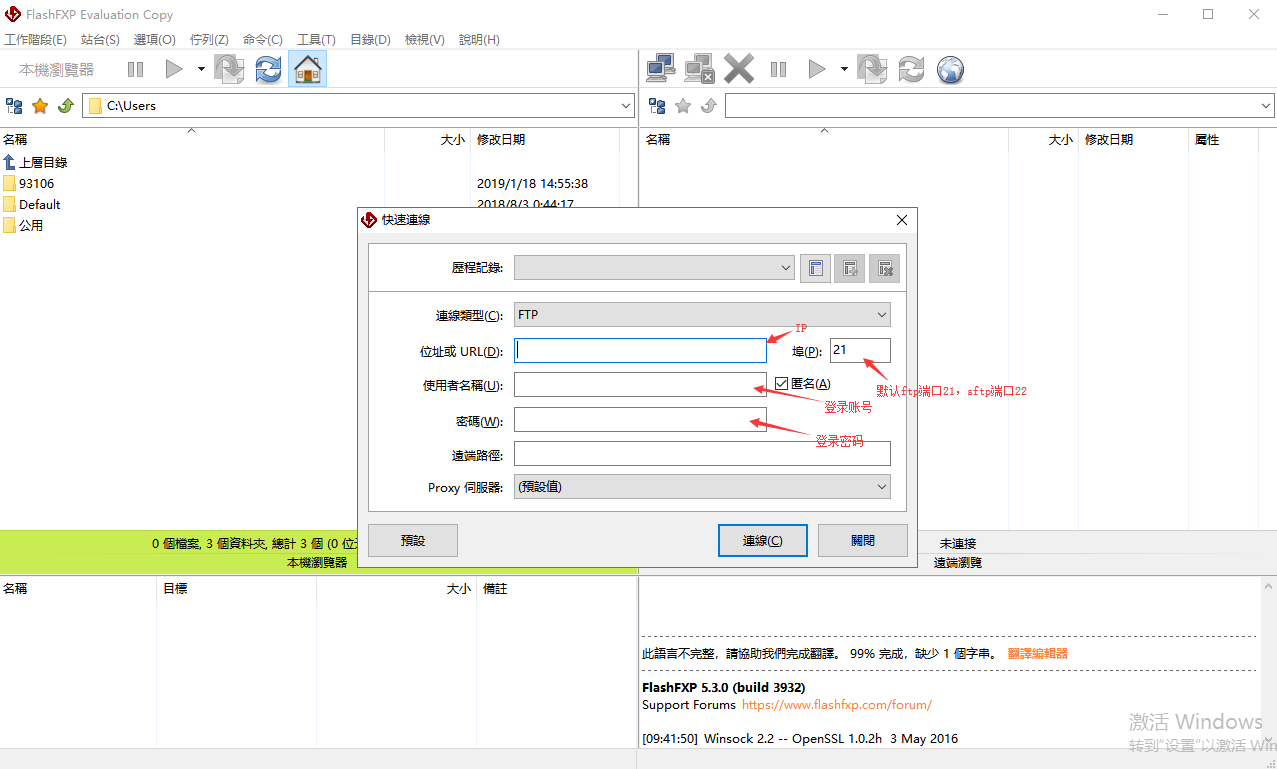Open the arrow beside the local play button

201,69
